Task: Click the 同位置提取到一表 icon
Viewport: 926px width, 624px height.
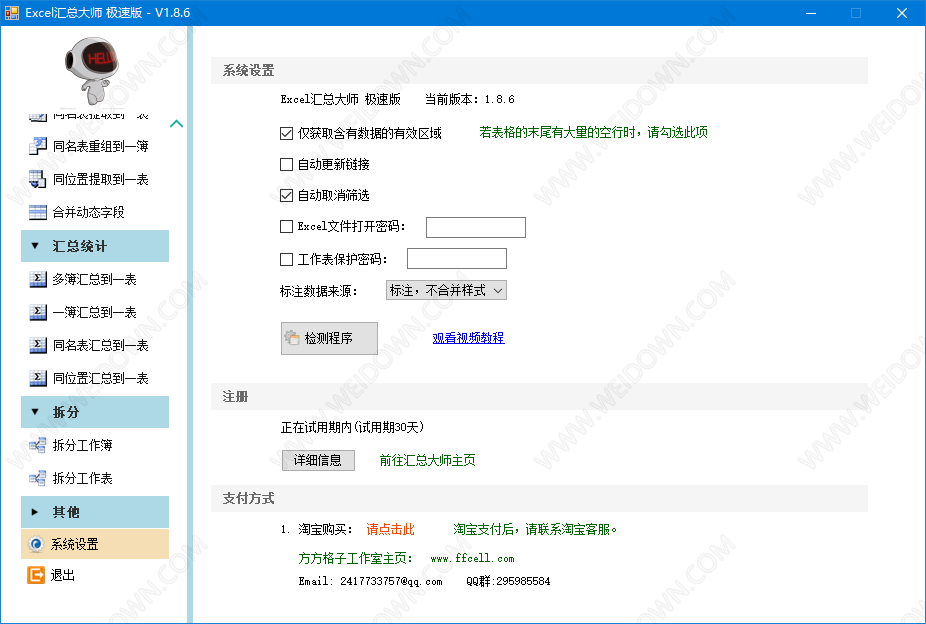Action: 38,179
